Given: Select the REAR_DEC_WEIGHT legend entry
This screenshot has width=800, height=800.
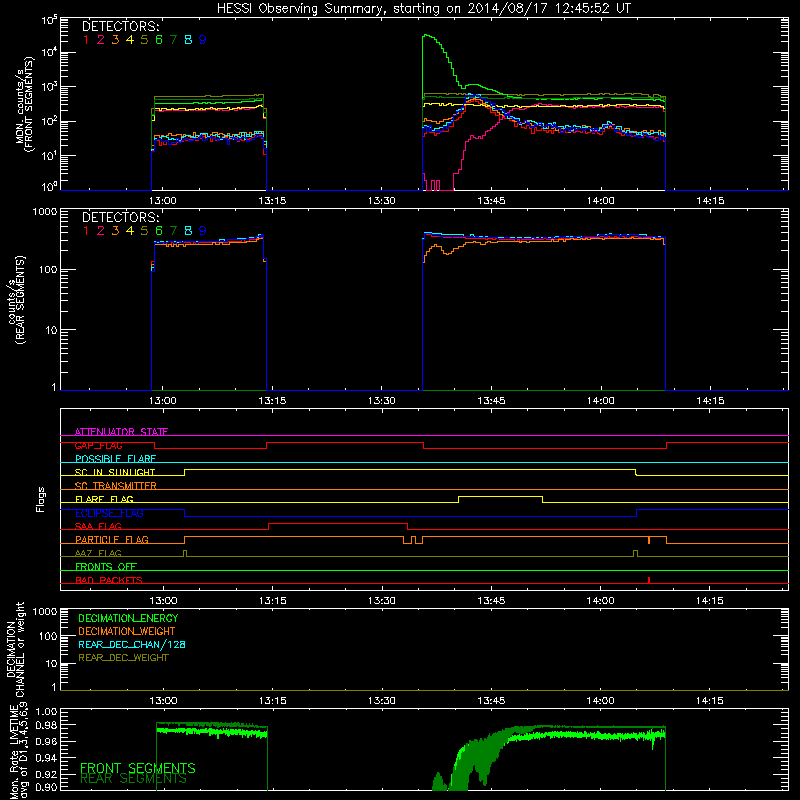Looking at the screenshot, I should 123,658.
